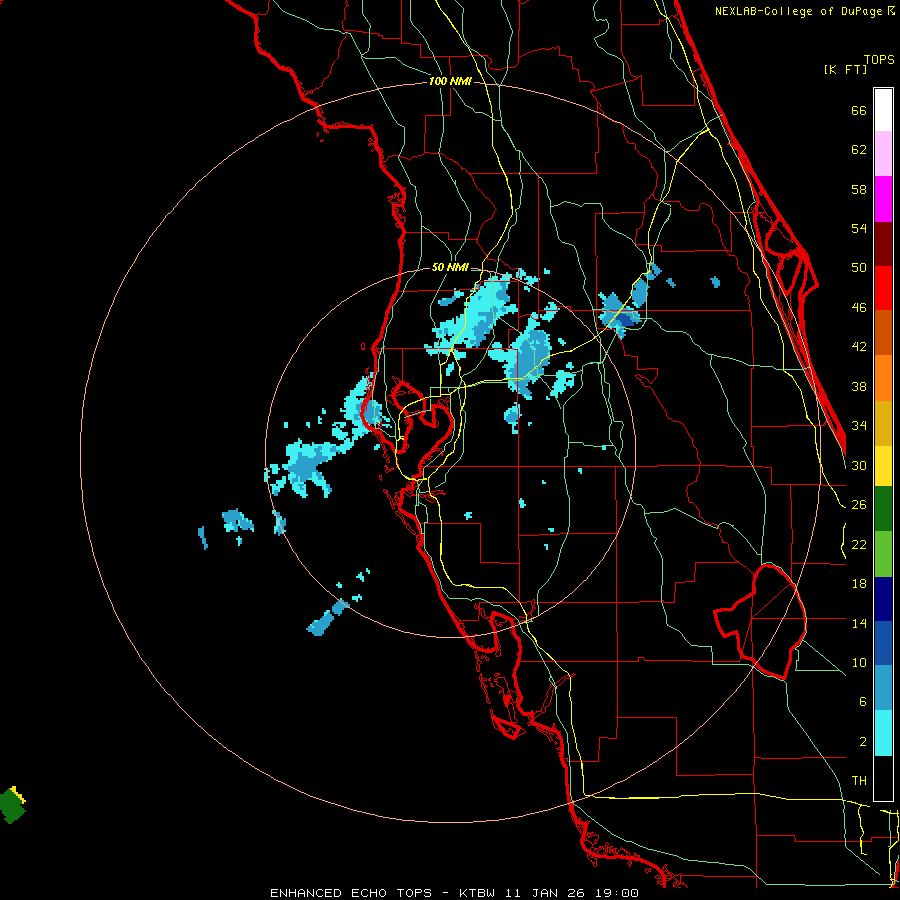Click the 26 value on the legend scale
Viewport: 900px width, 900px height.
pos(859,505)
